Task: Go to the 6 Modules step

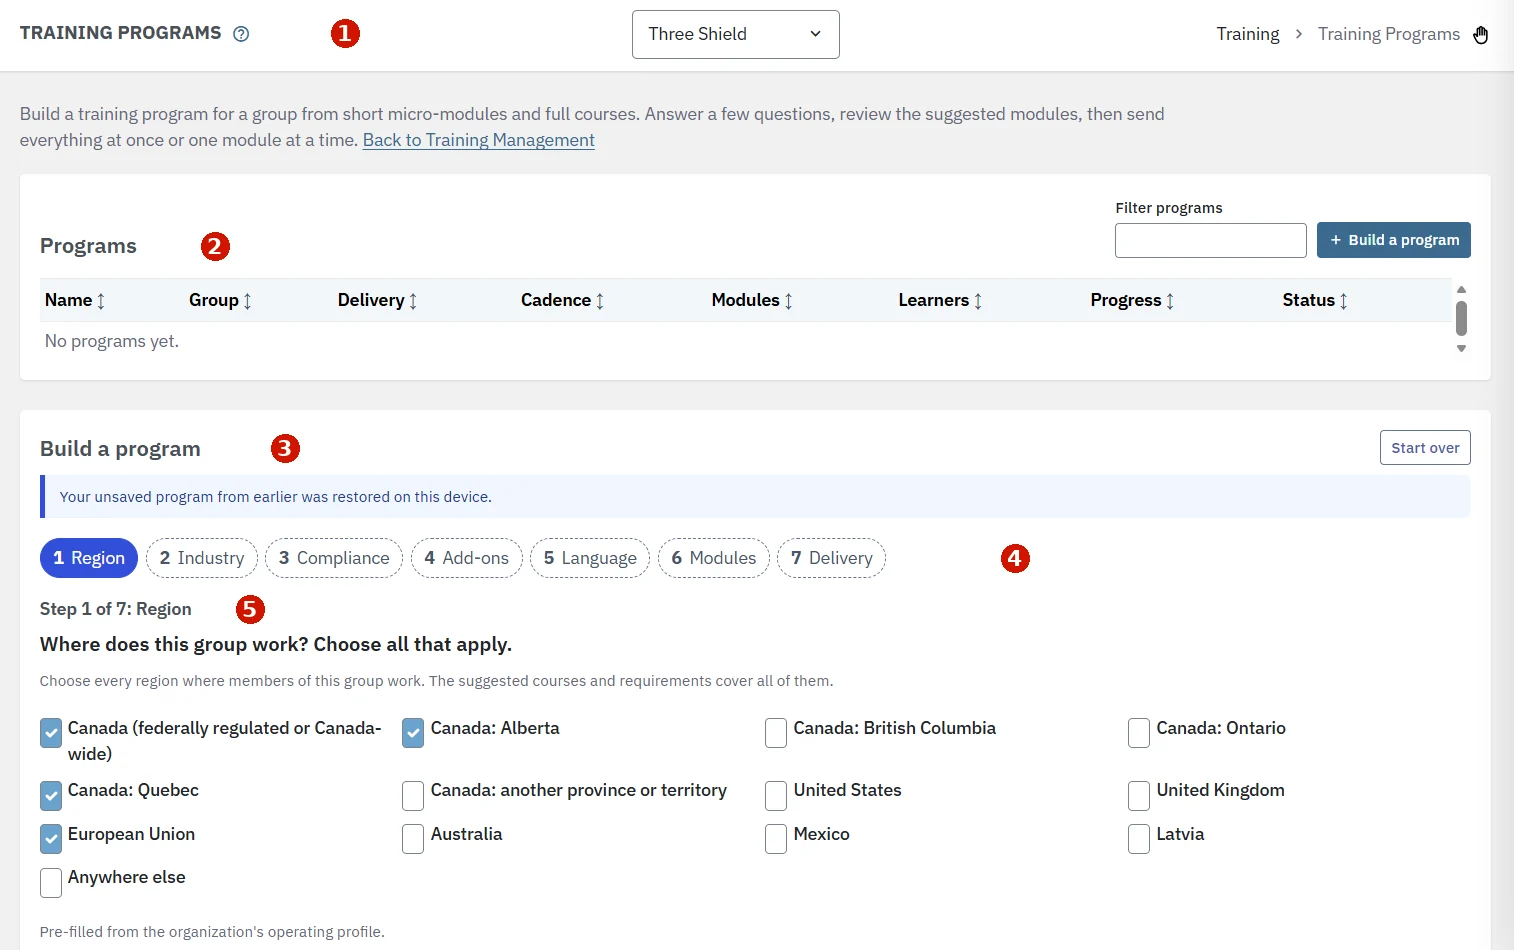Action: point(714,558)
